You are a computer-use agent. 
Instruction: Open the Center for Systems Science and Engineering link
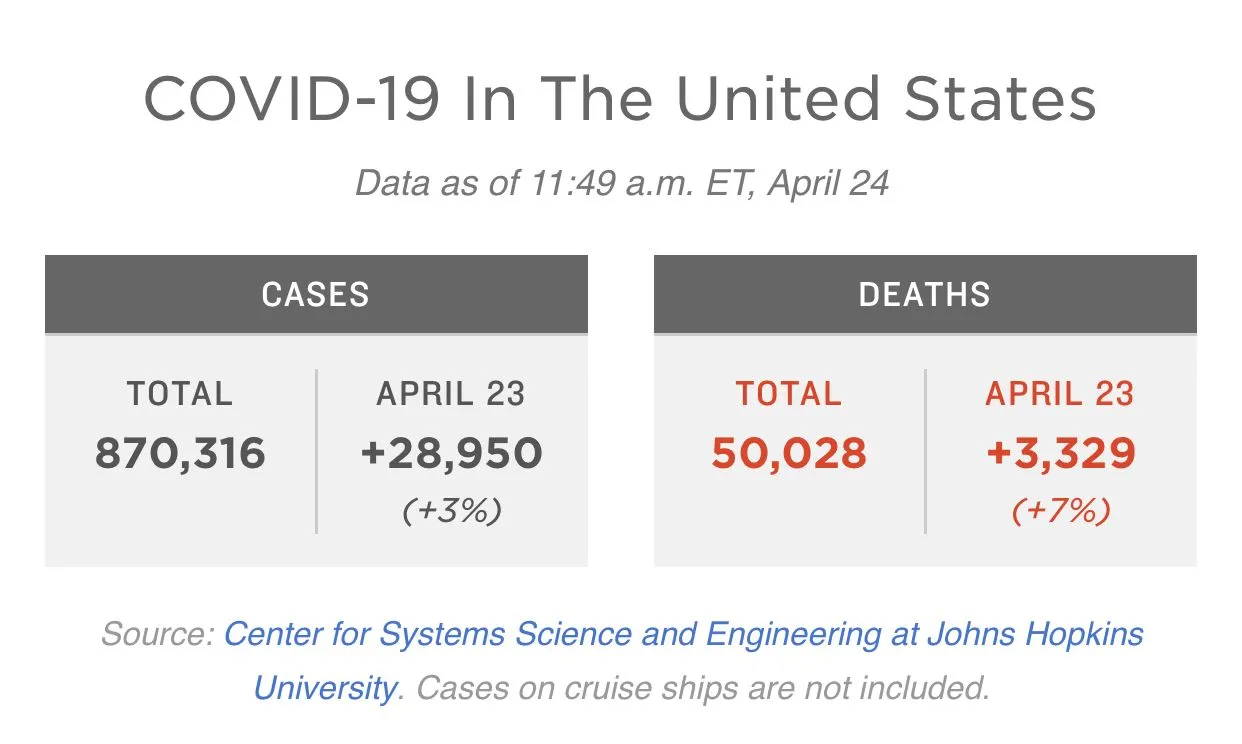tap(683, 635)
